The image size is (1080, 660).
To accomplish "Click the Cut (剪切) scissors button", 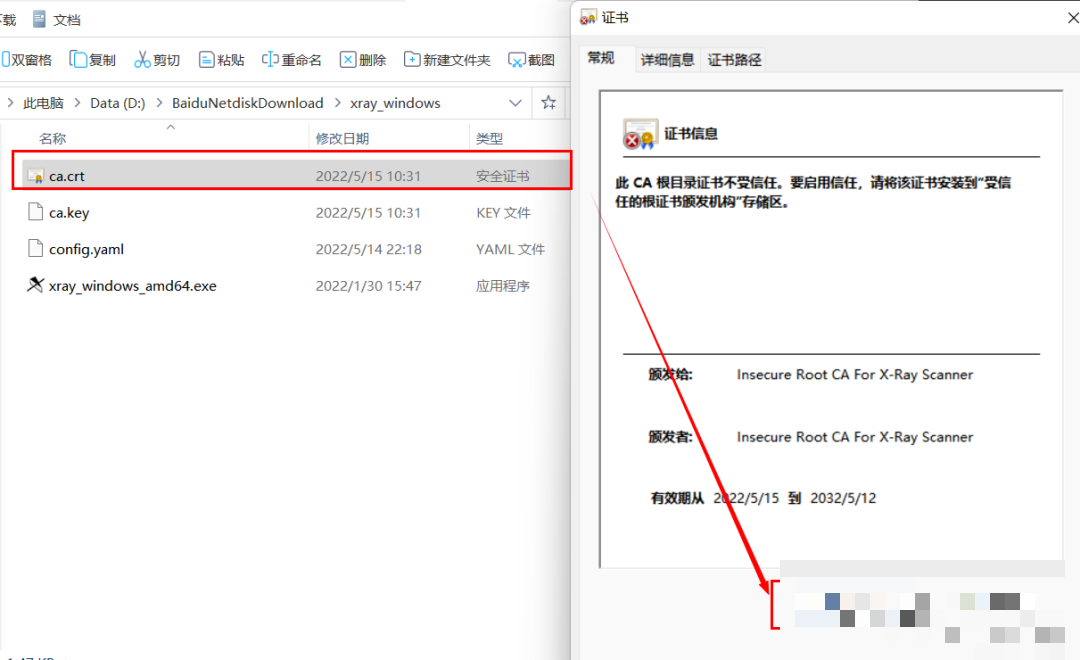I will (x=157, y=60).
